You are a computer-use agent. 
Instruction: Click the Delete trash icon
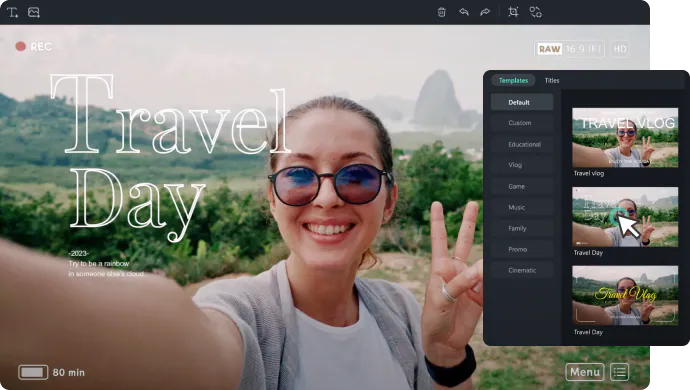pyautogui.click(x=442, y=12)
